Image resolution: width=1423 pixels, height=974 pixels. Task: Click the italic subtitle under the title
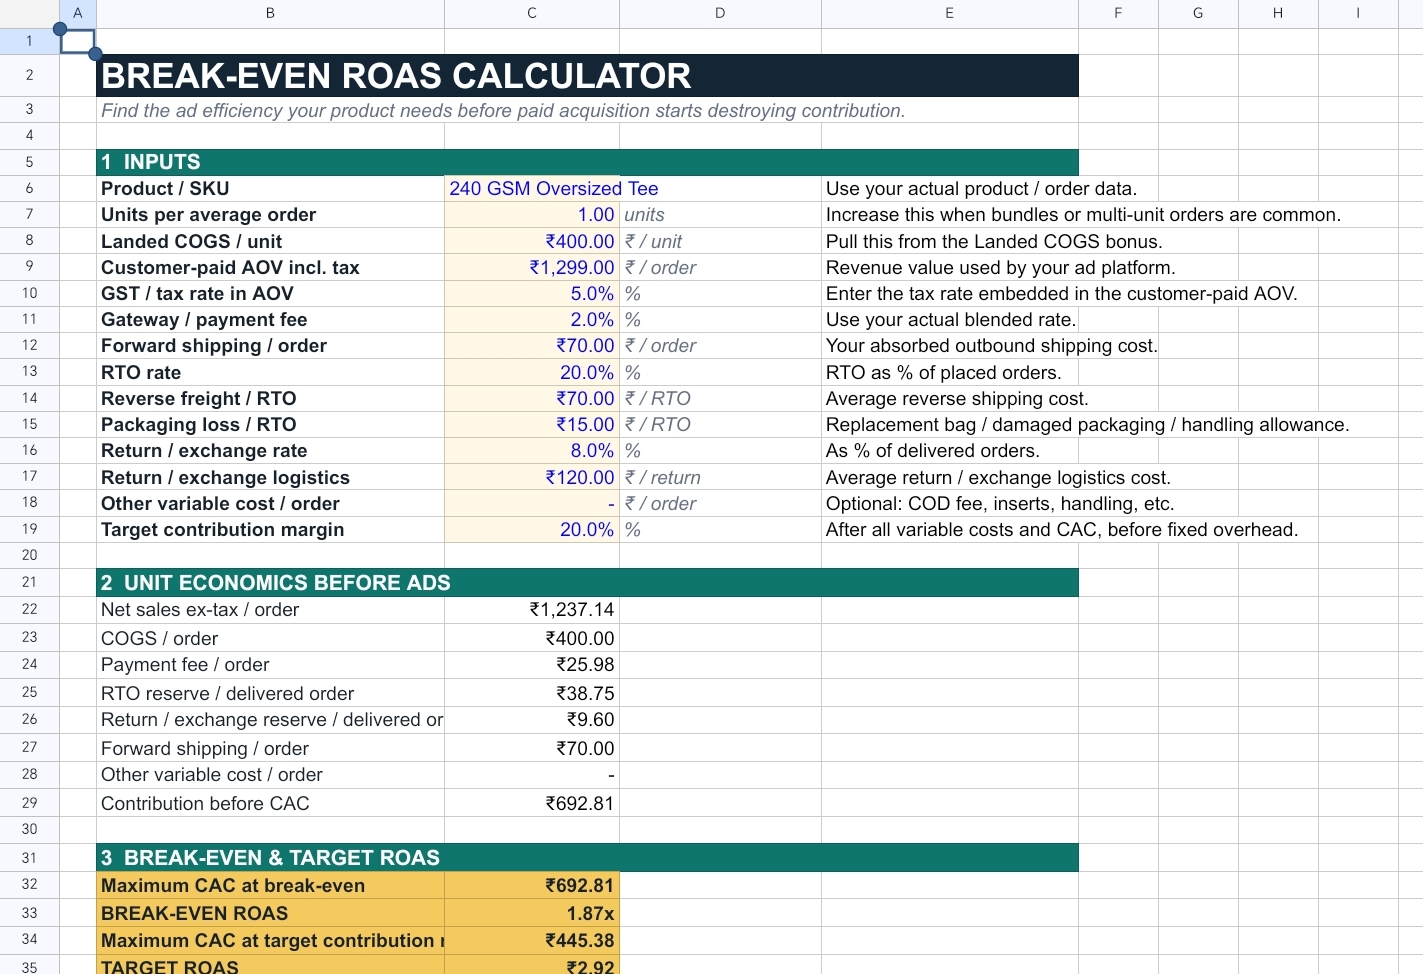coord(503,110)
